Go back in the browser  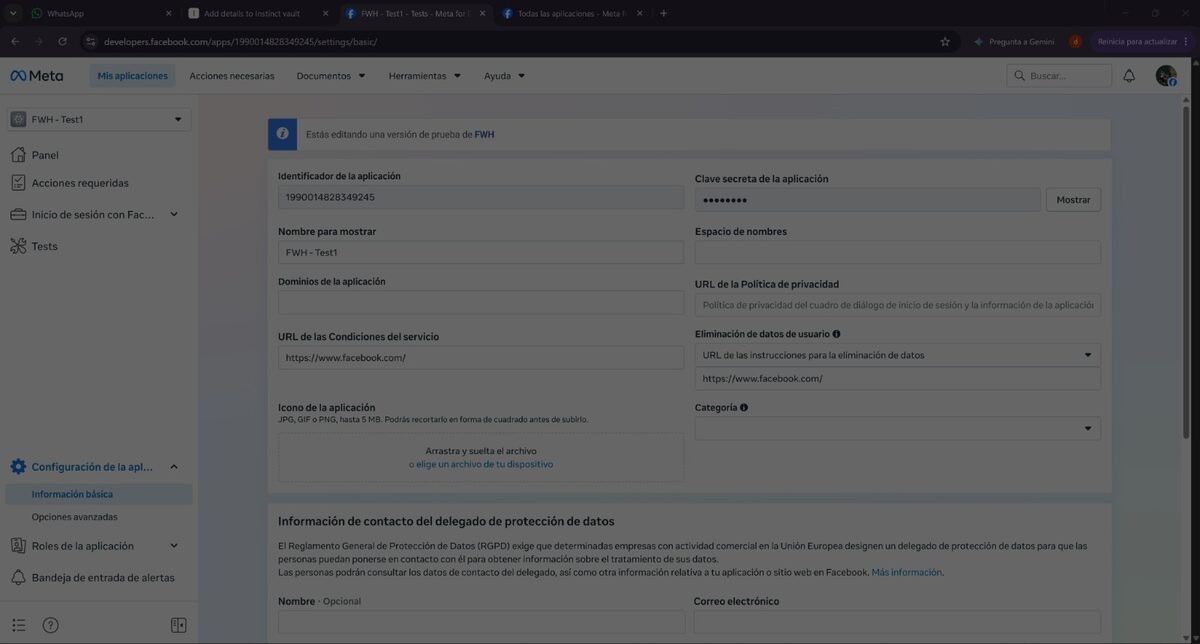tap(15, 42)
